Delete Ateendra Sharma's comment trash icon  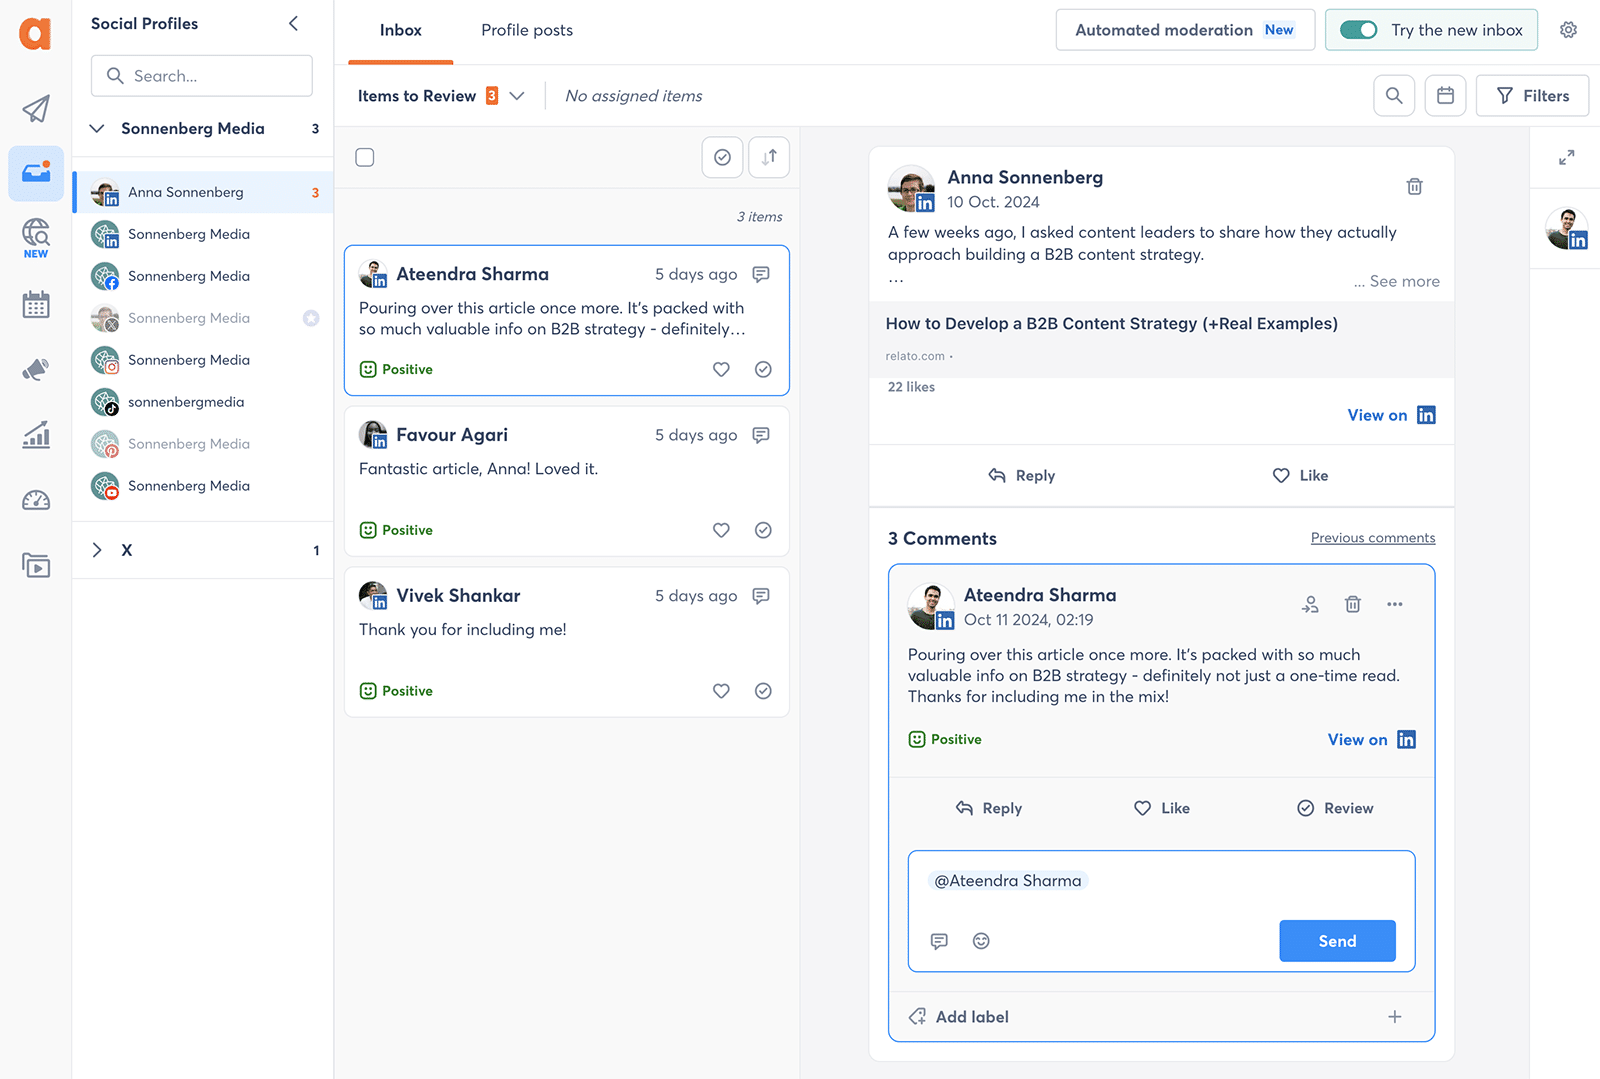pyautogui.click(x=1352, y=604)
